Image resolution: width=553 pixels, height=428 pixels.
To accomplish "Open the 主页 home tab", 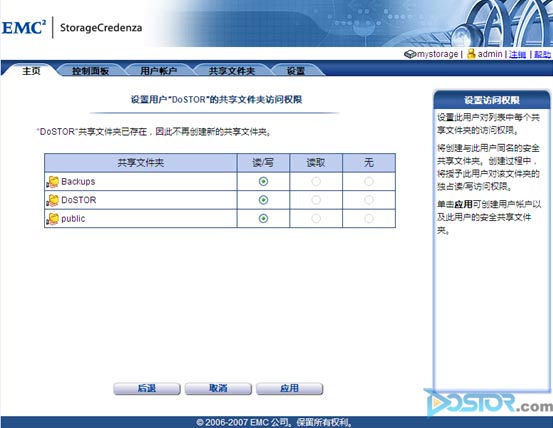I will click(31, 71).
